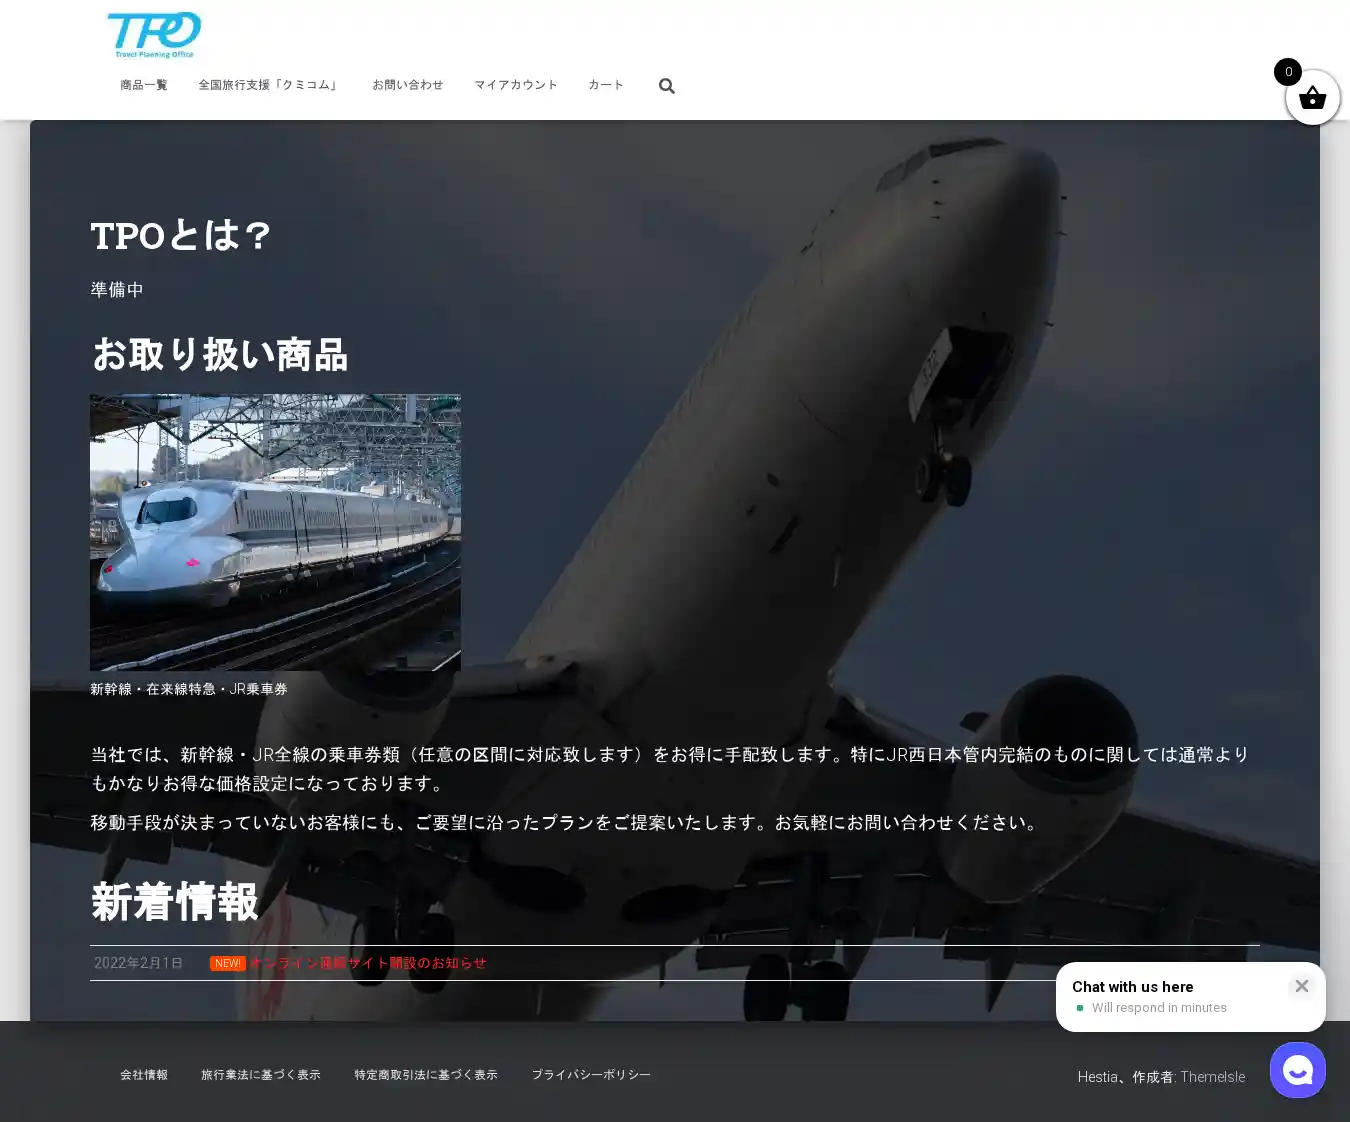Image resolution: width=1350 pixels, height=1122 pixels.
Task: Click the Shinkansen train product image
Action: coord(275,532)
